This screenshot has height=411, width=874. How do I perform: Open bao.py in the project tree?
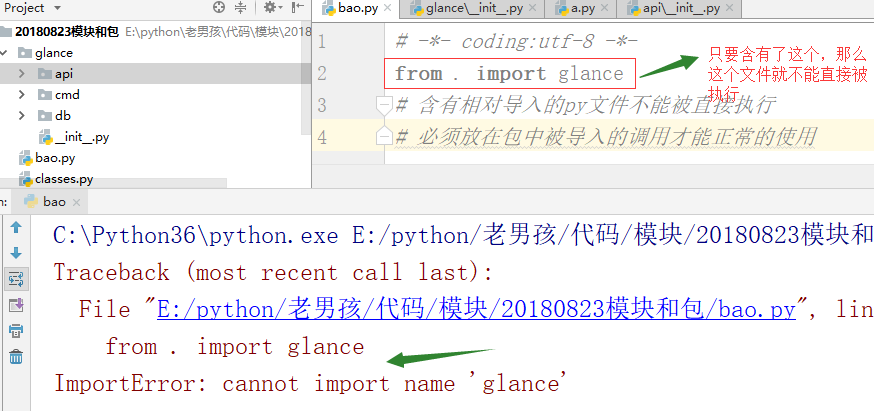point(47,158)
